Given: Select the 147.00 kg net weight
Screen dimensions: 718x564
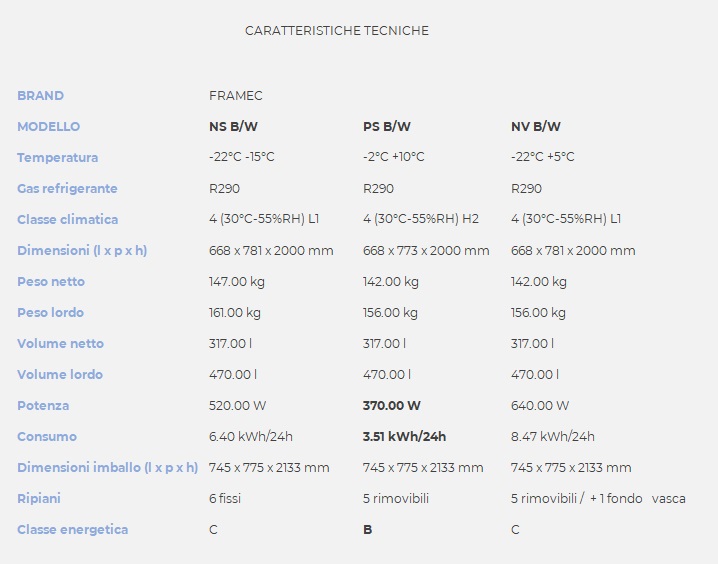Looking at the screenshot, I should 235,282.
